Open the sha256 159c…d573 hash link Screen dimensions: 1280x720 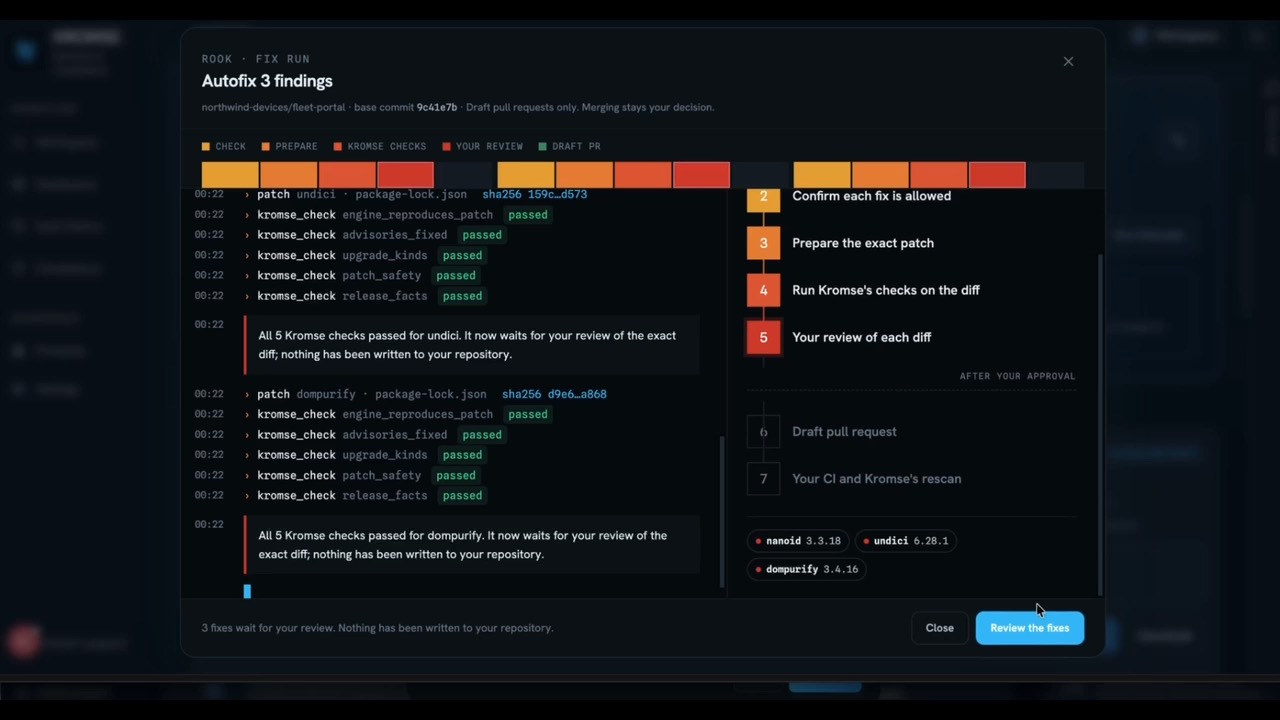[534, 194]
